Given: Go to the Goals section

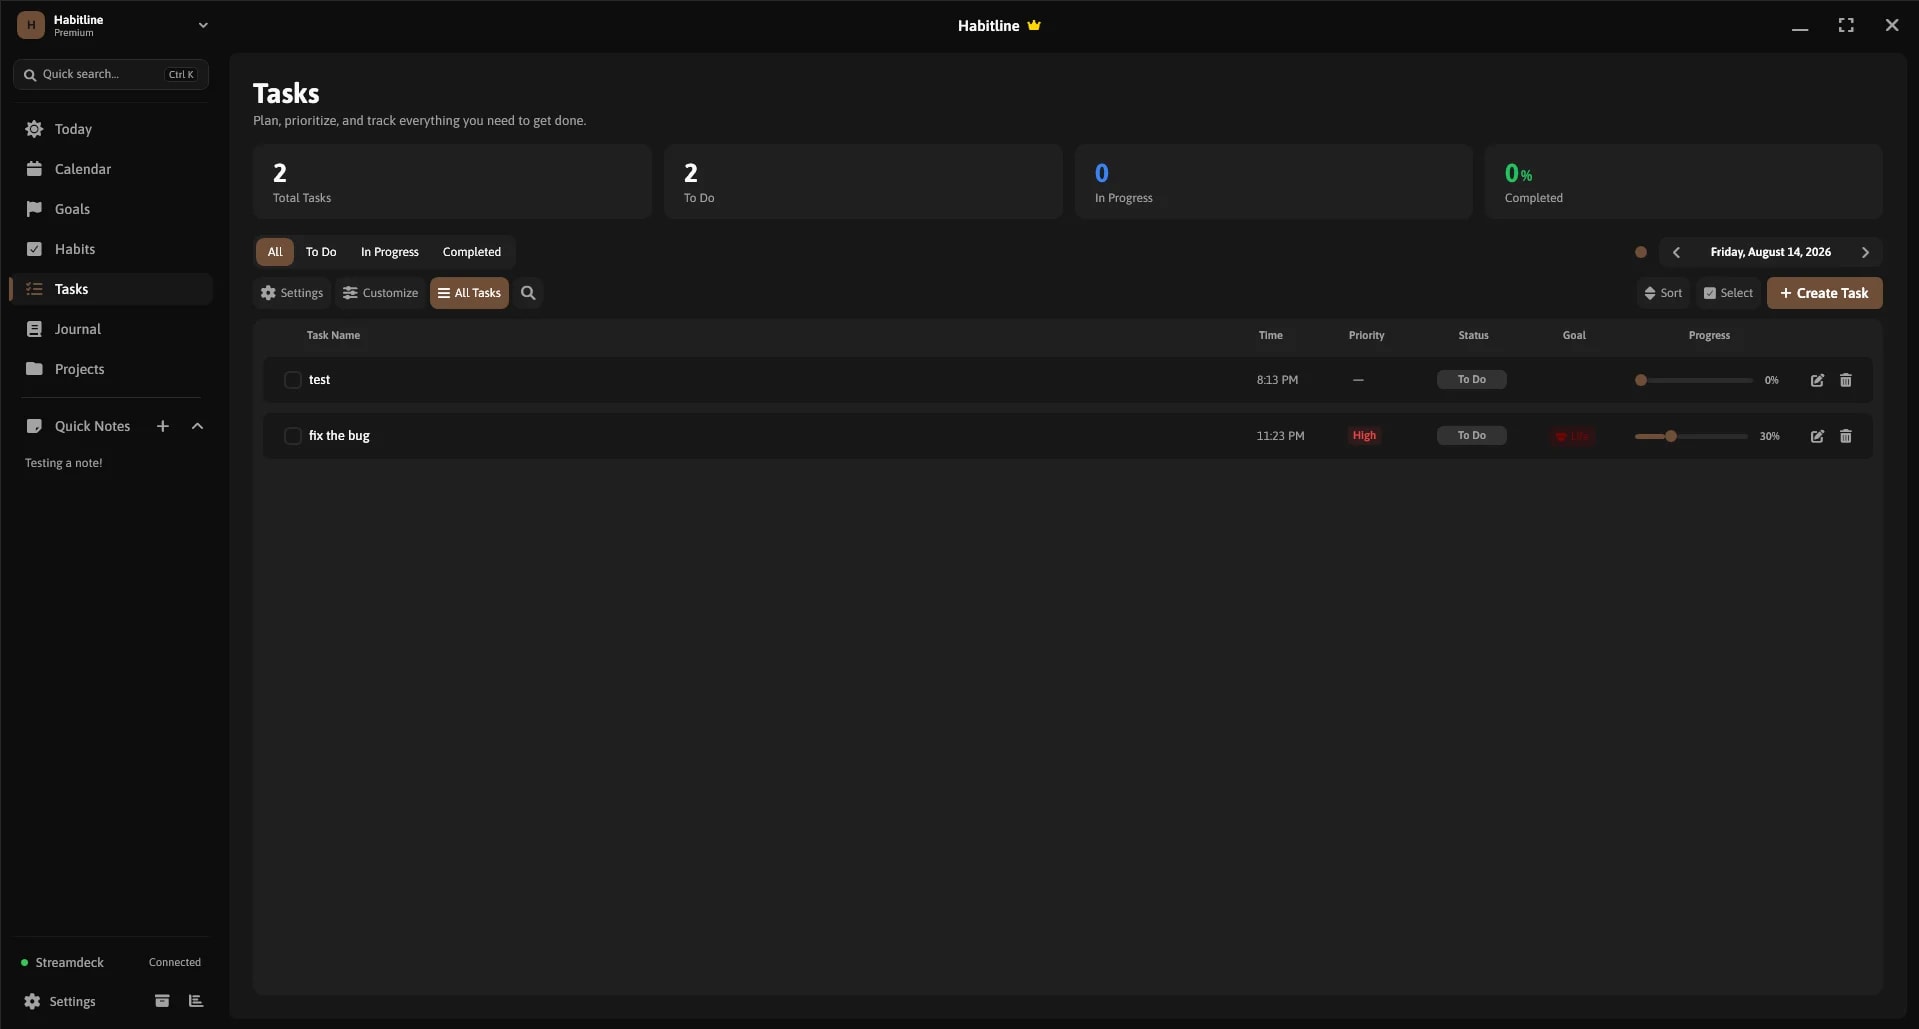Looking at the screenshot, I should [111, 209].
